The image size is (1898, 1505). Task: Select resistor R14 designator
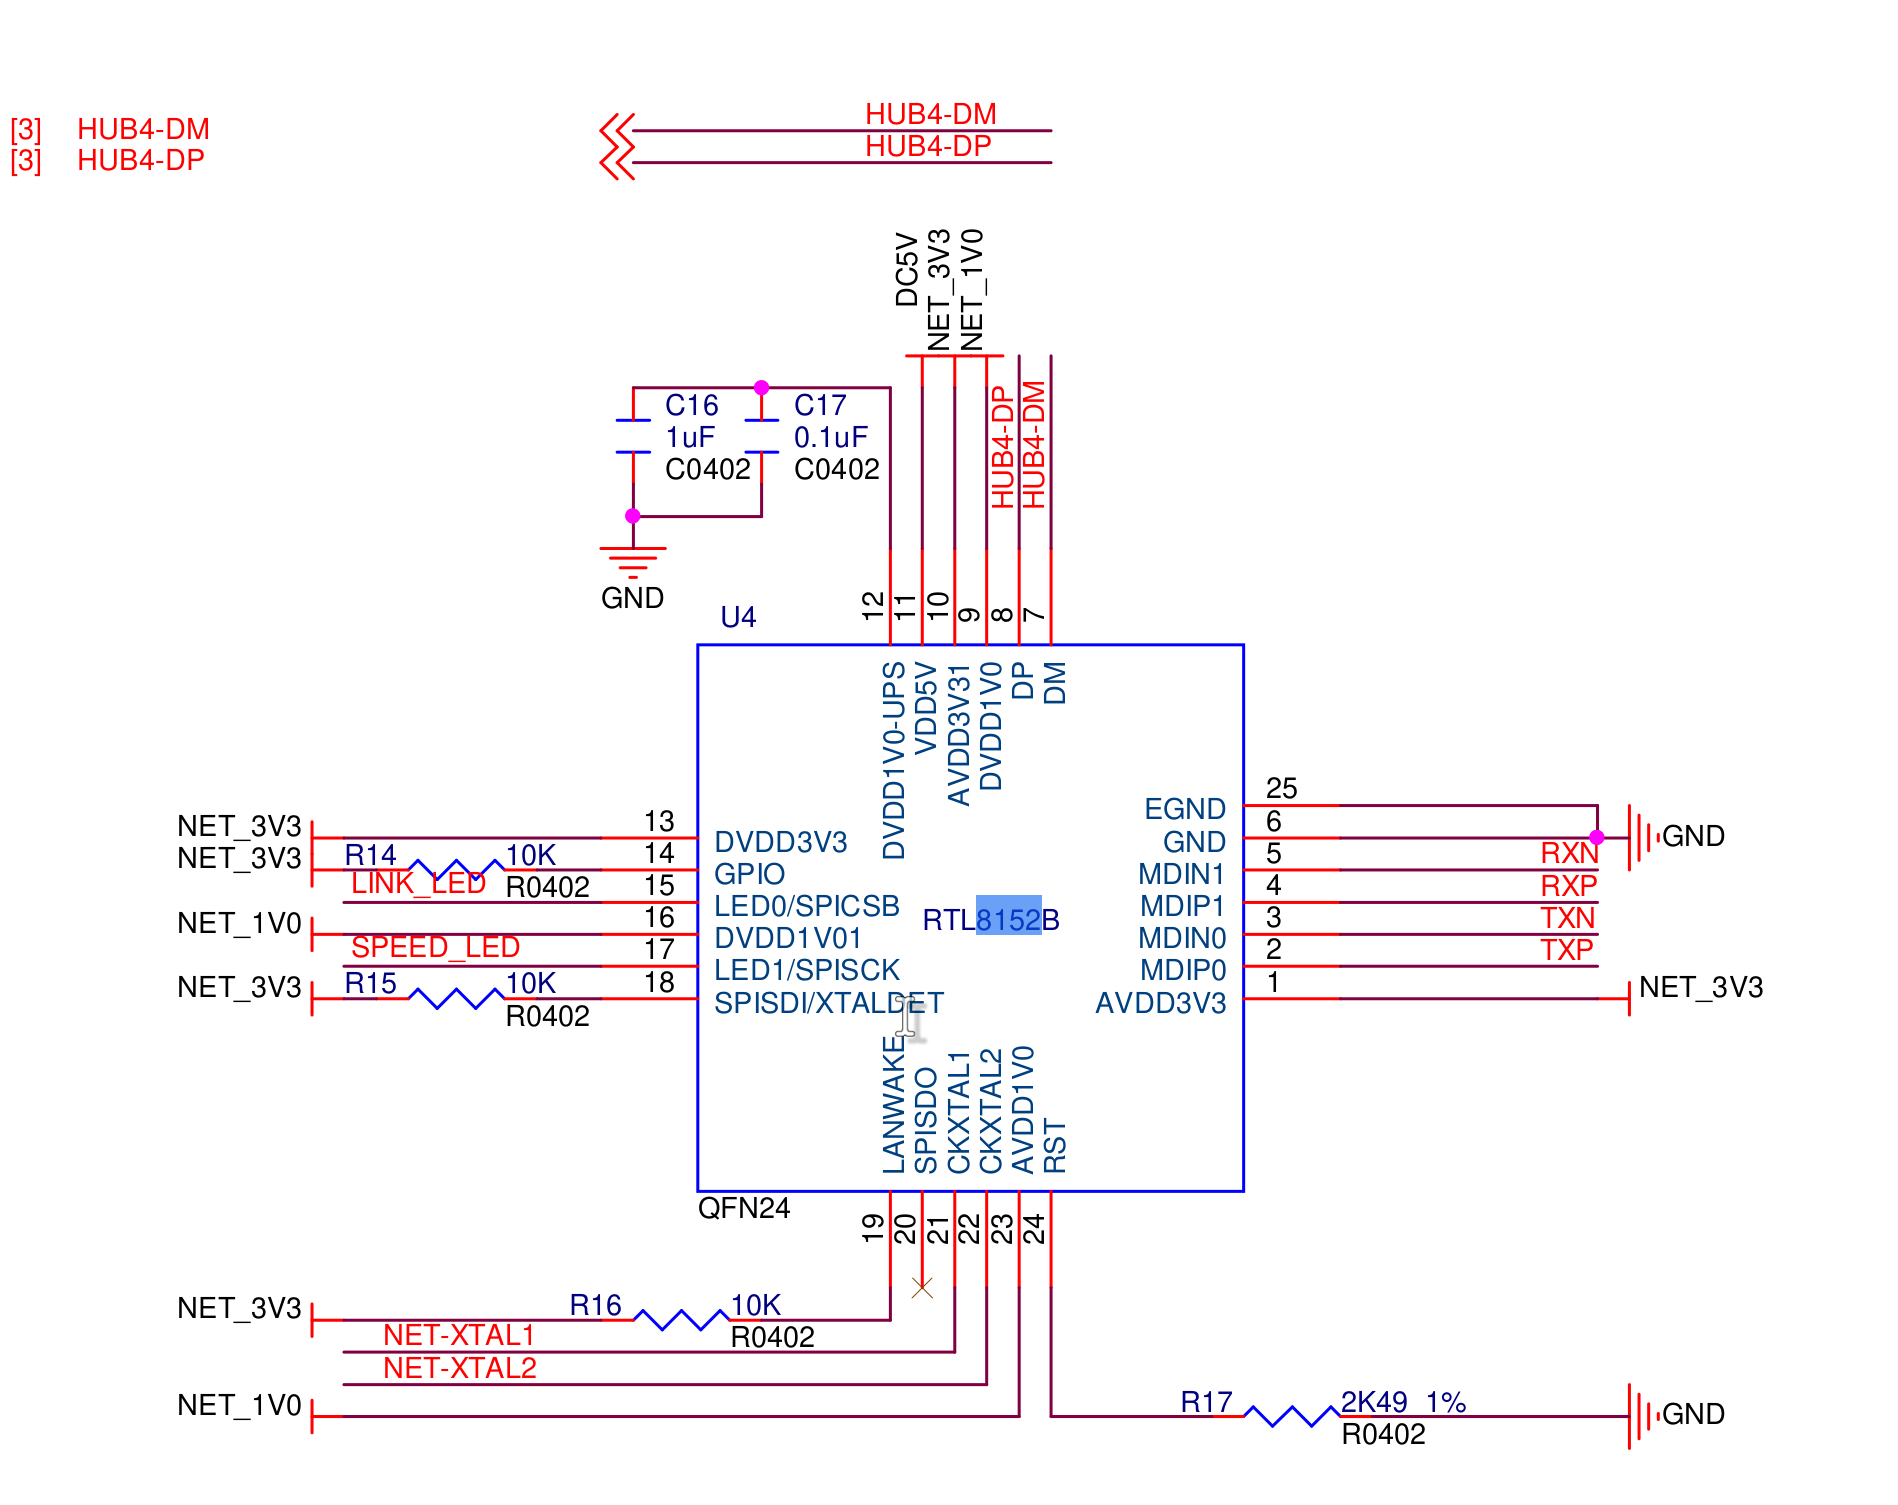point(370,855)
